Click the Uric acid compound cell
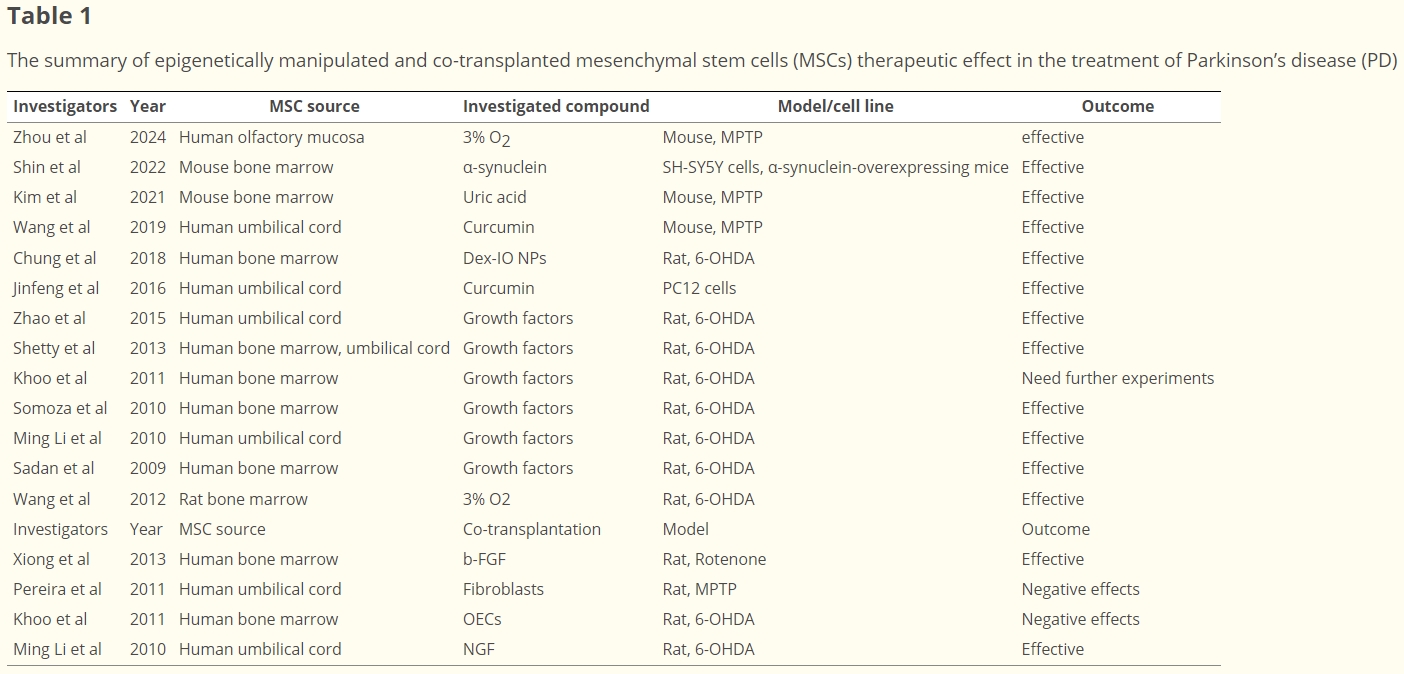The height and width of the screenshot is (674, 1404). tap(494, 197)
